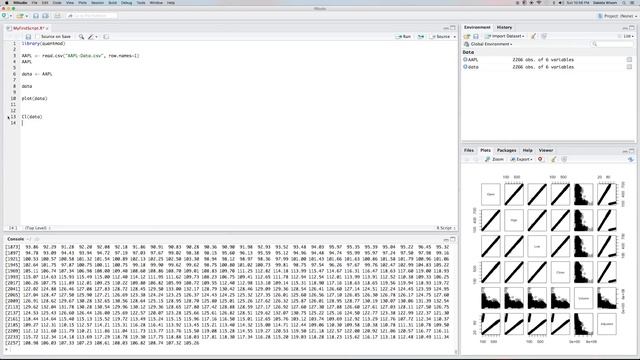
Task: Save the current document from main toolbar
Action: 36,16
